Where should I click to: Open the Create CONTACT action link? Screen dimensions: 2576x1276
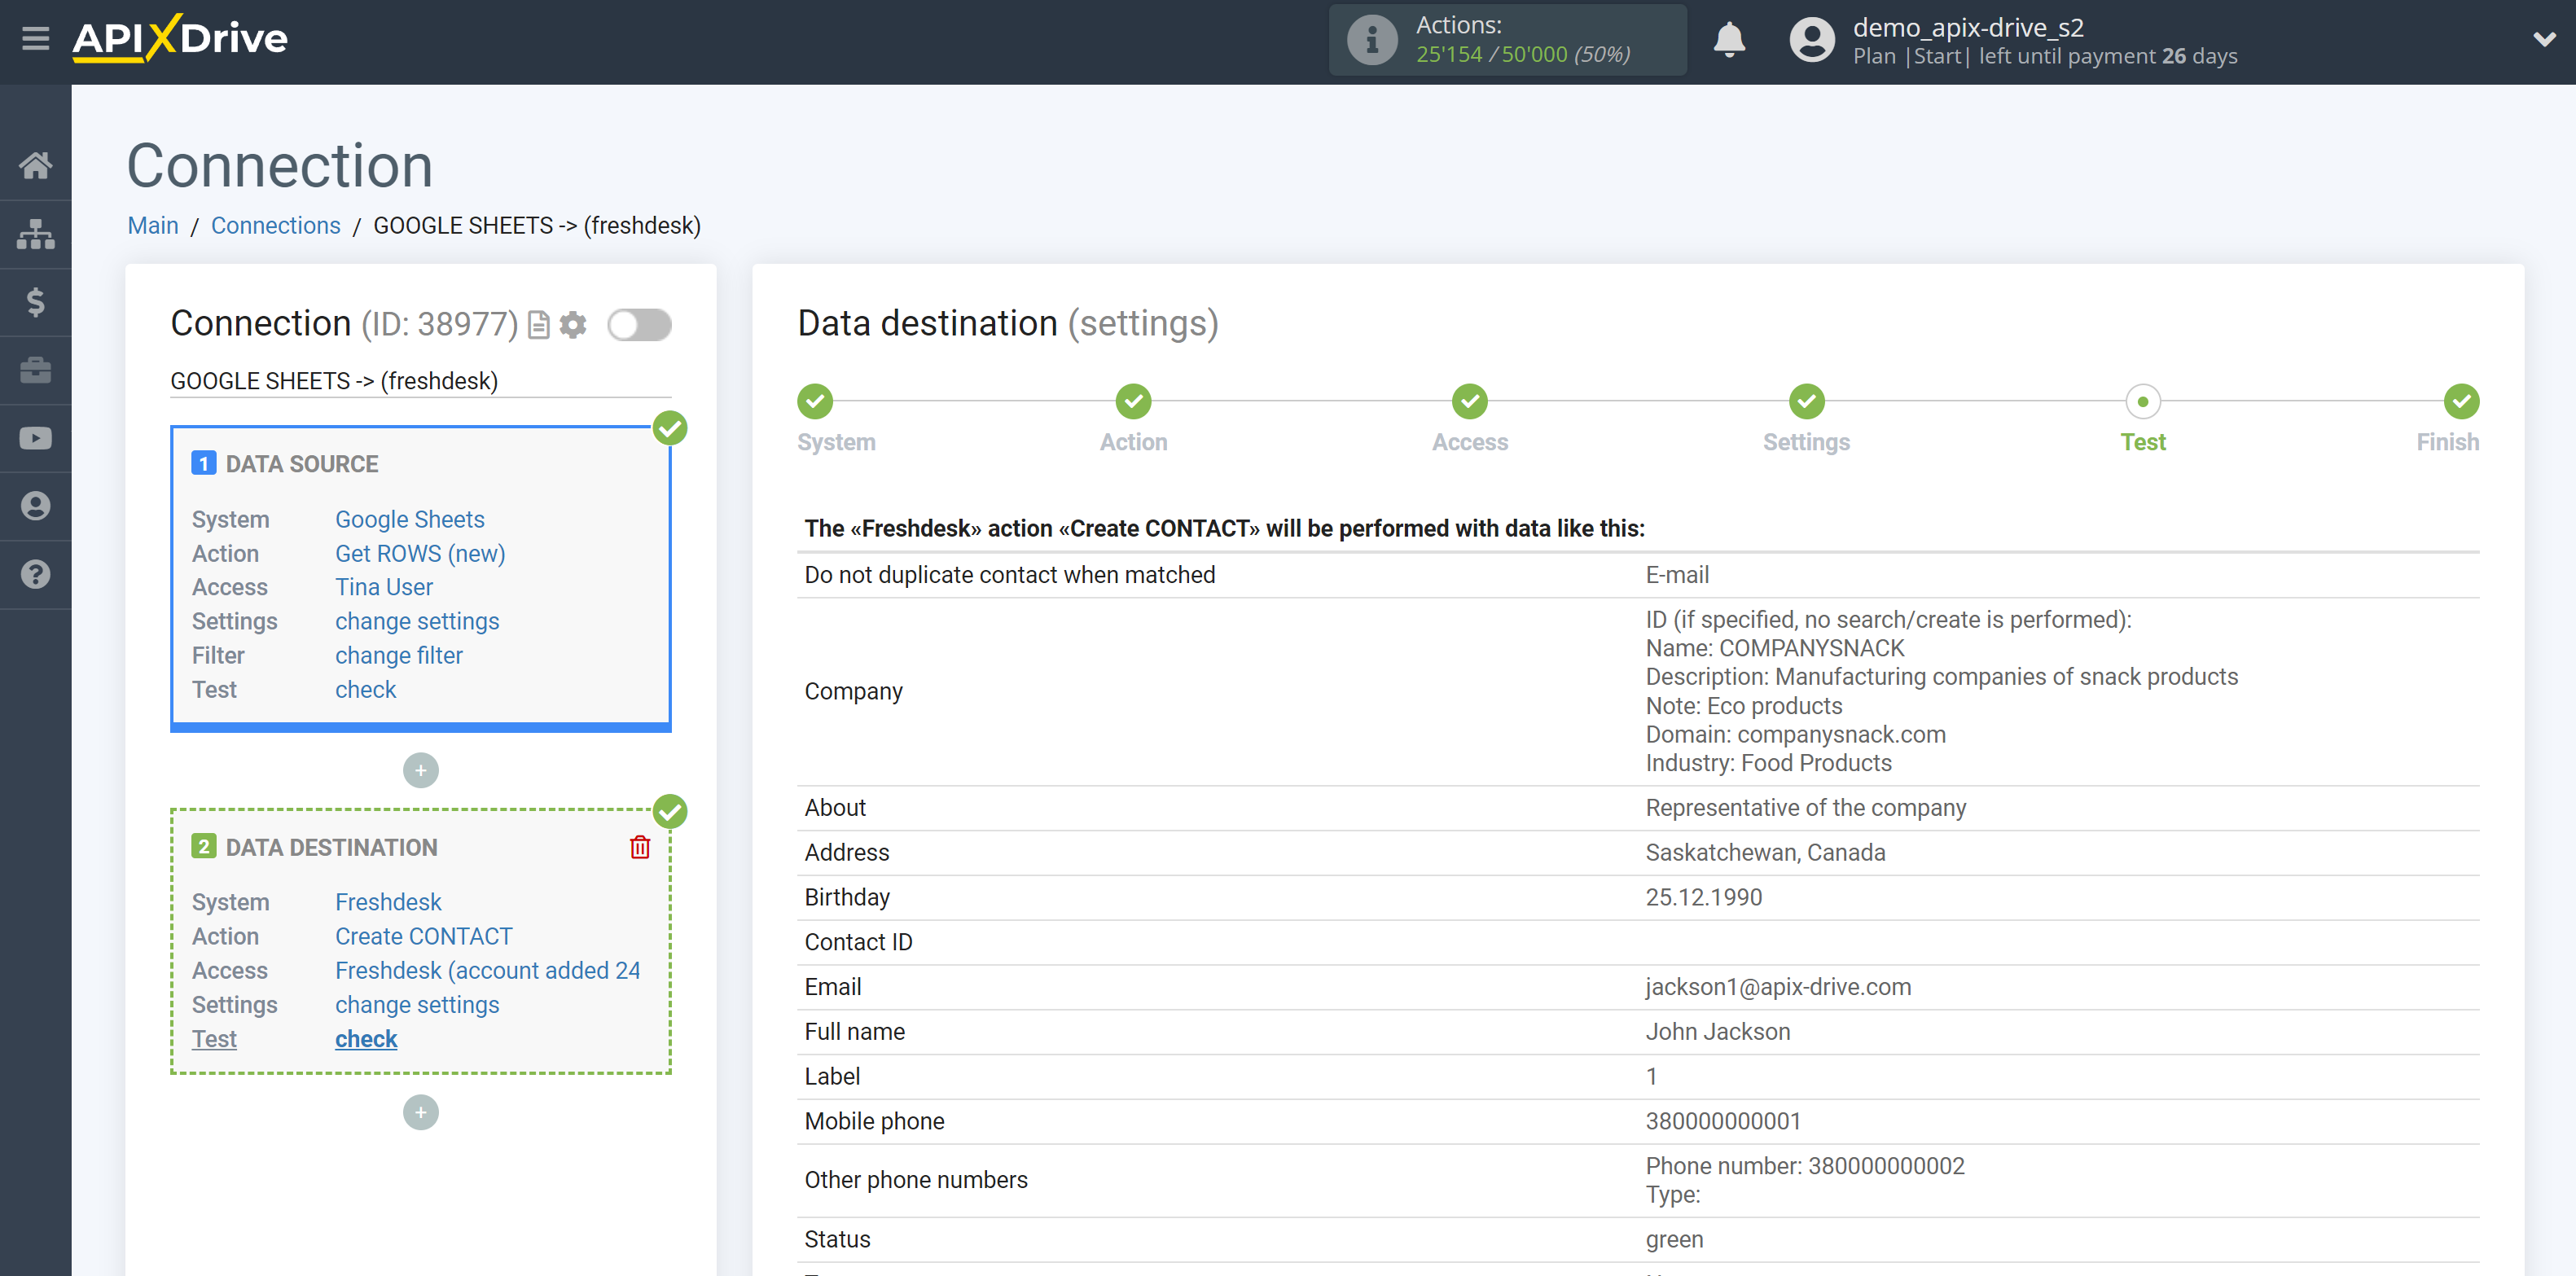(x=423, y=936)
